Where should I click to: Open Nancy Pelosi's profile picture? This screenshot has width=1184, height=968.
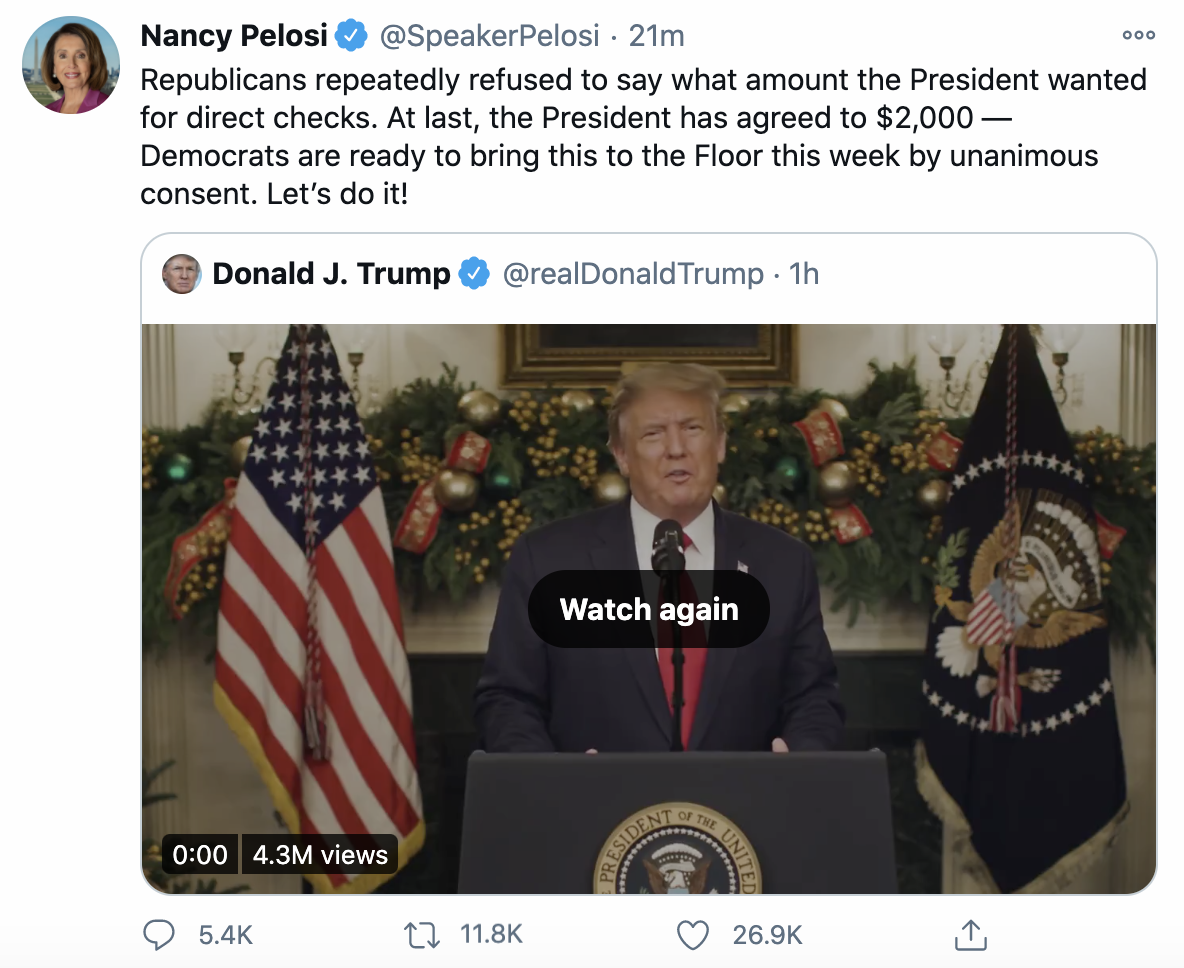pyautogui.click(x=70, y=65)
